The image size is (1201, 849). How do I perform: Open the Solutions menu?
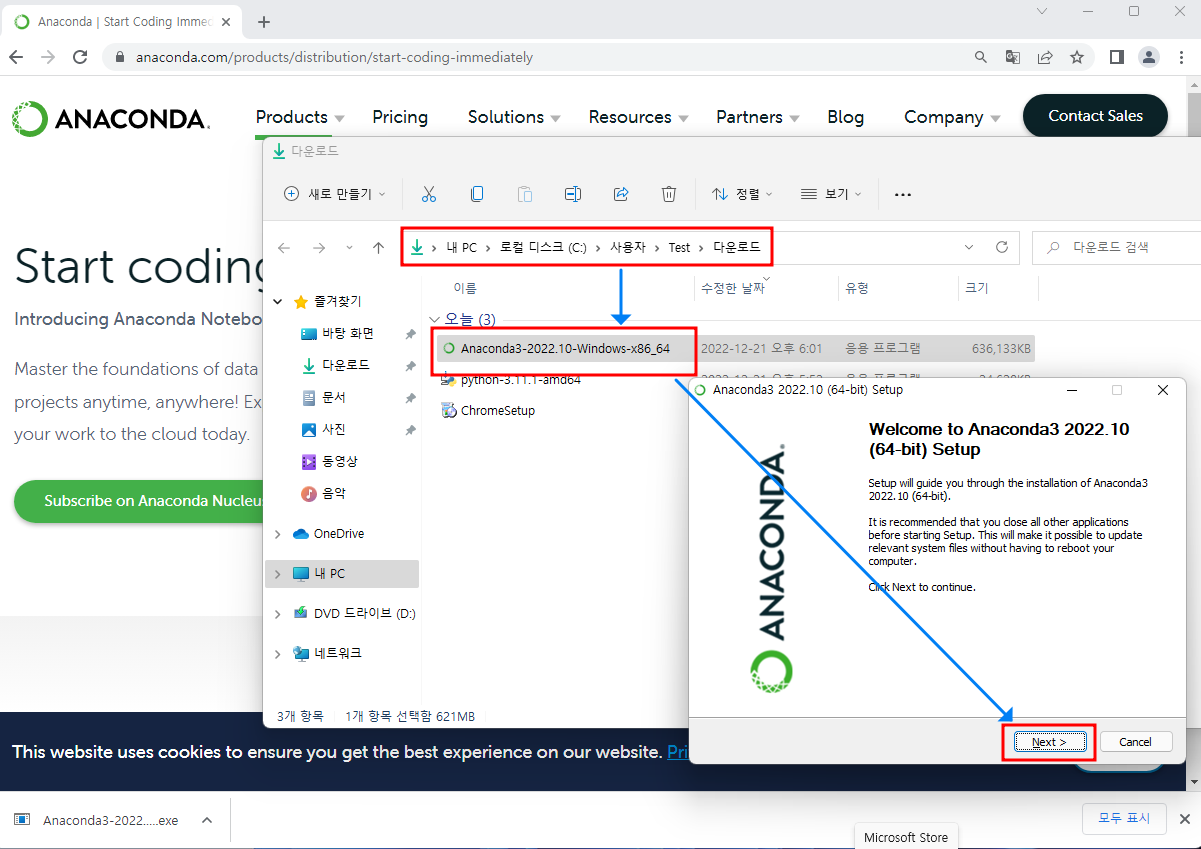(515, 117)
